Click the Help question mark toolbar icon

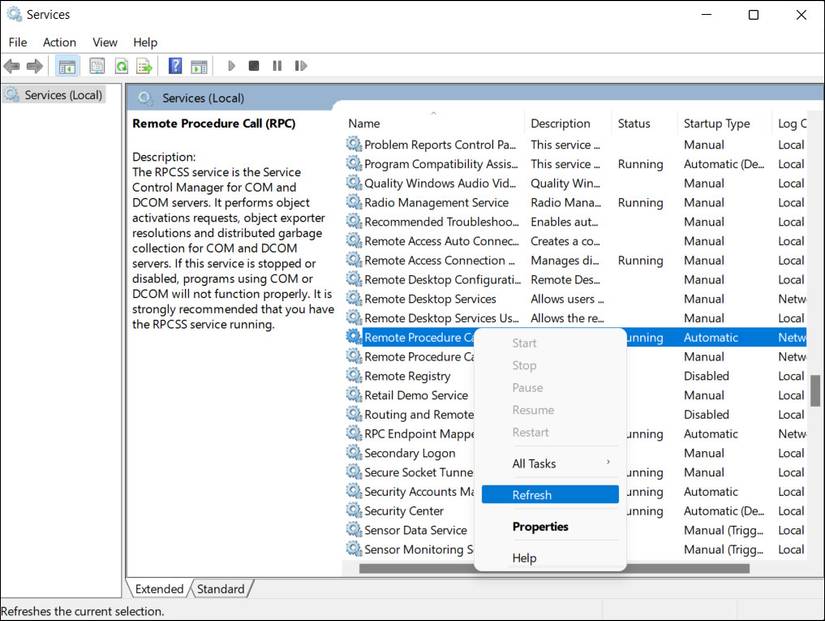[x=174, y=66]
